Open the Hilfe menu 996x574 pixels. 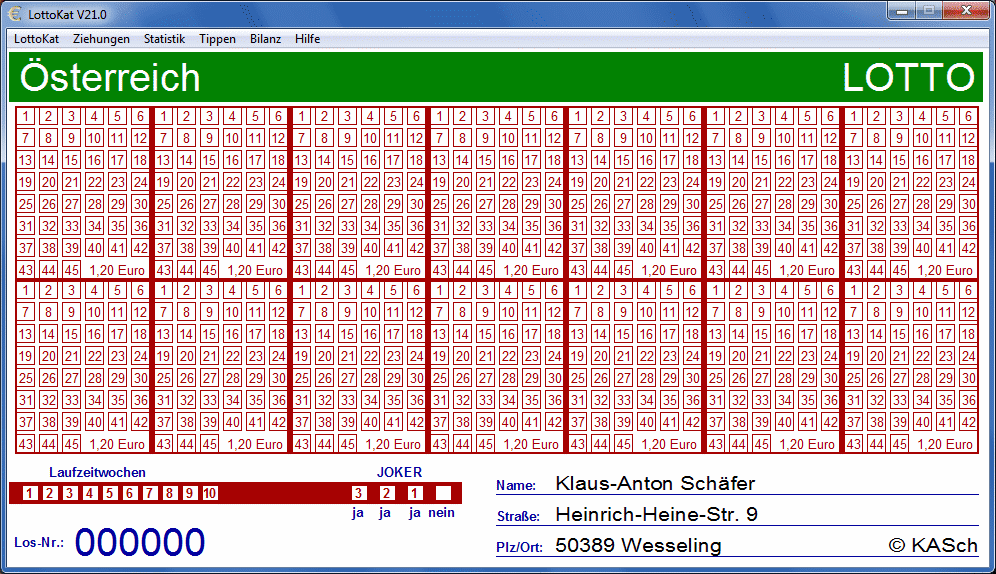click(x=307, y=39)
